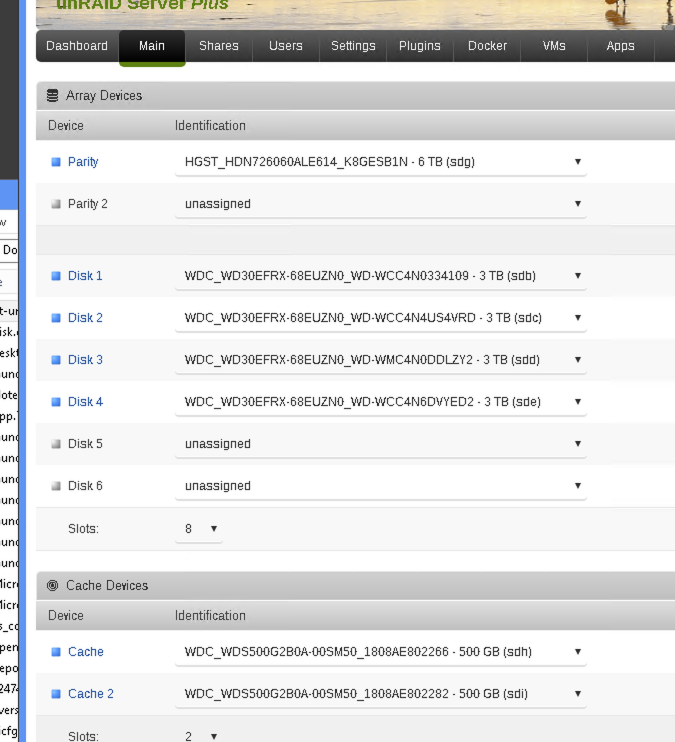Open the Disk 3 device dropdown

click(x=381, y=360)
